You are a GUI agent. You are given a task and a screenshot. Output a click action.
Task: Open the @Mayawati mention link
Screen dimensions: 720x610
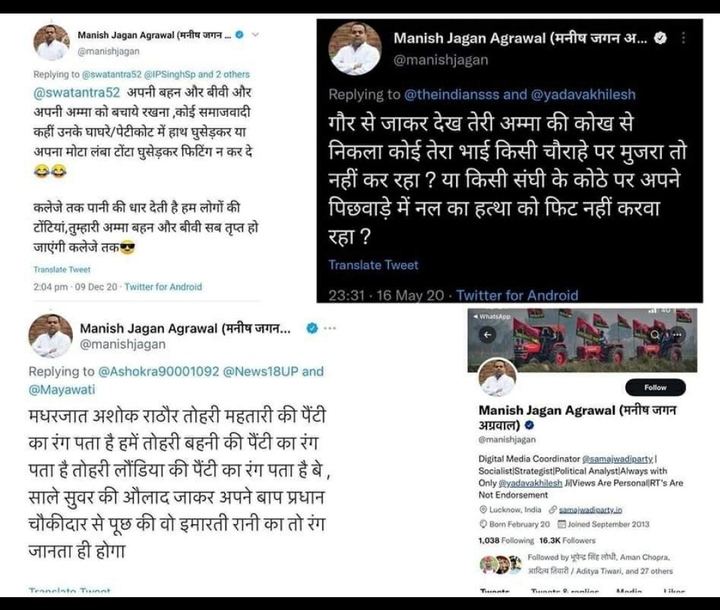[x=62, y=390]
